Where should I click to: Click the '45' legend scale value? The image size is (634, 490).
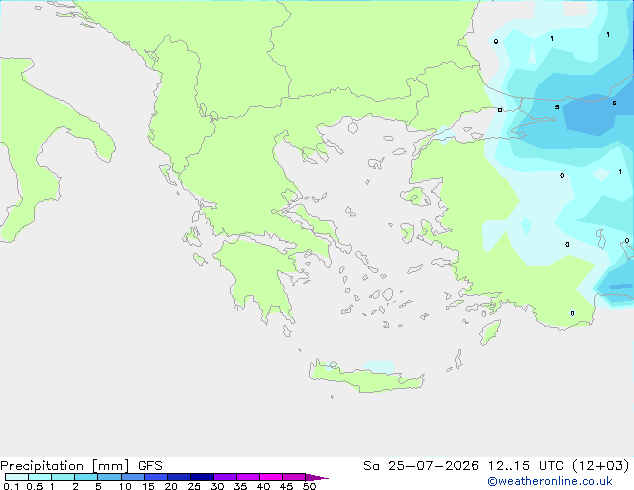coord(286,486)
